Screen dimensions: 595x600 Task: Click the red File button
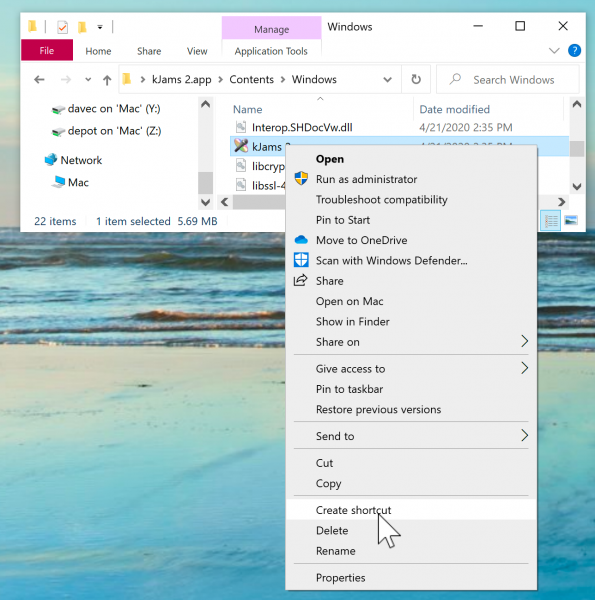pos(47,51)
